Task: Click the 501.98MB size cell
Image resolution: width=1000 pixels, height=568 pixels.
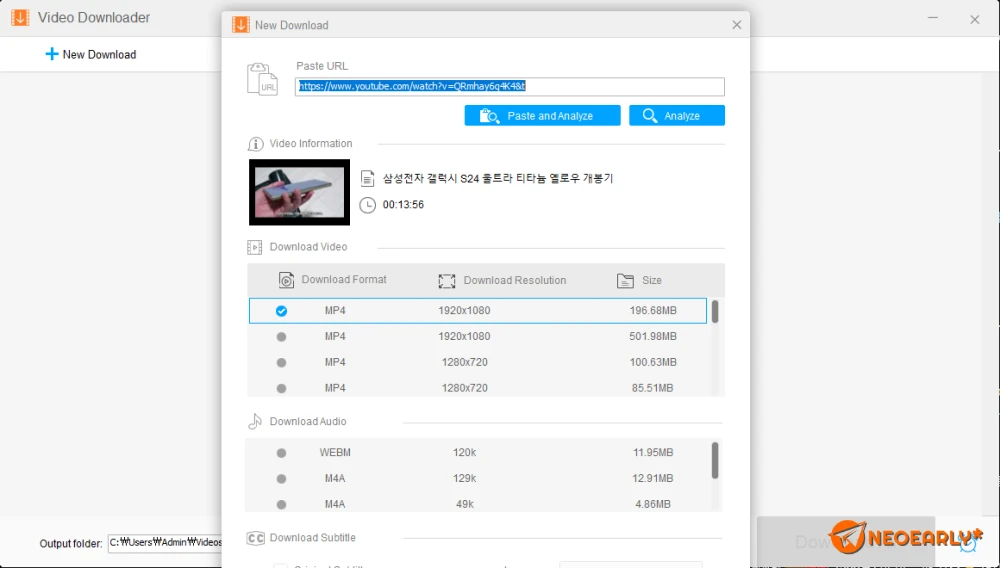Action: (x=653, y=337)
